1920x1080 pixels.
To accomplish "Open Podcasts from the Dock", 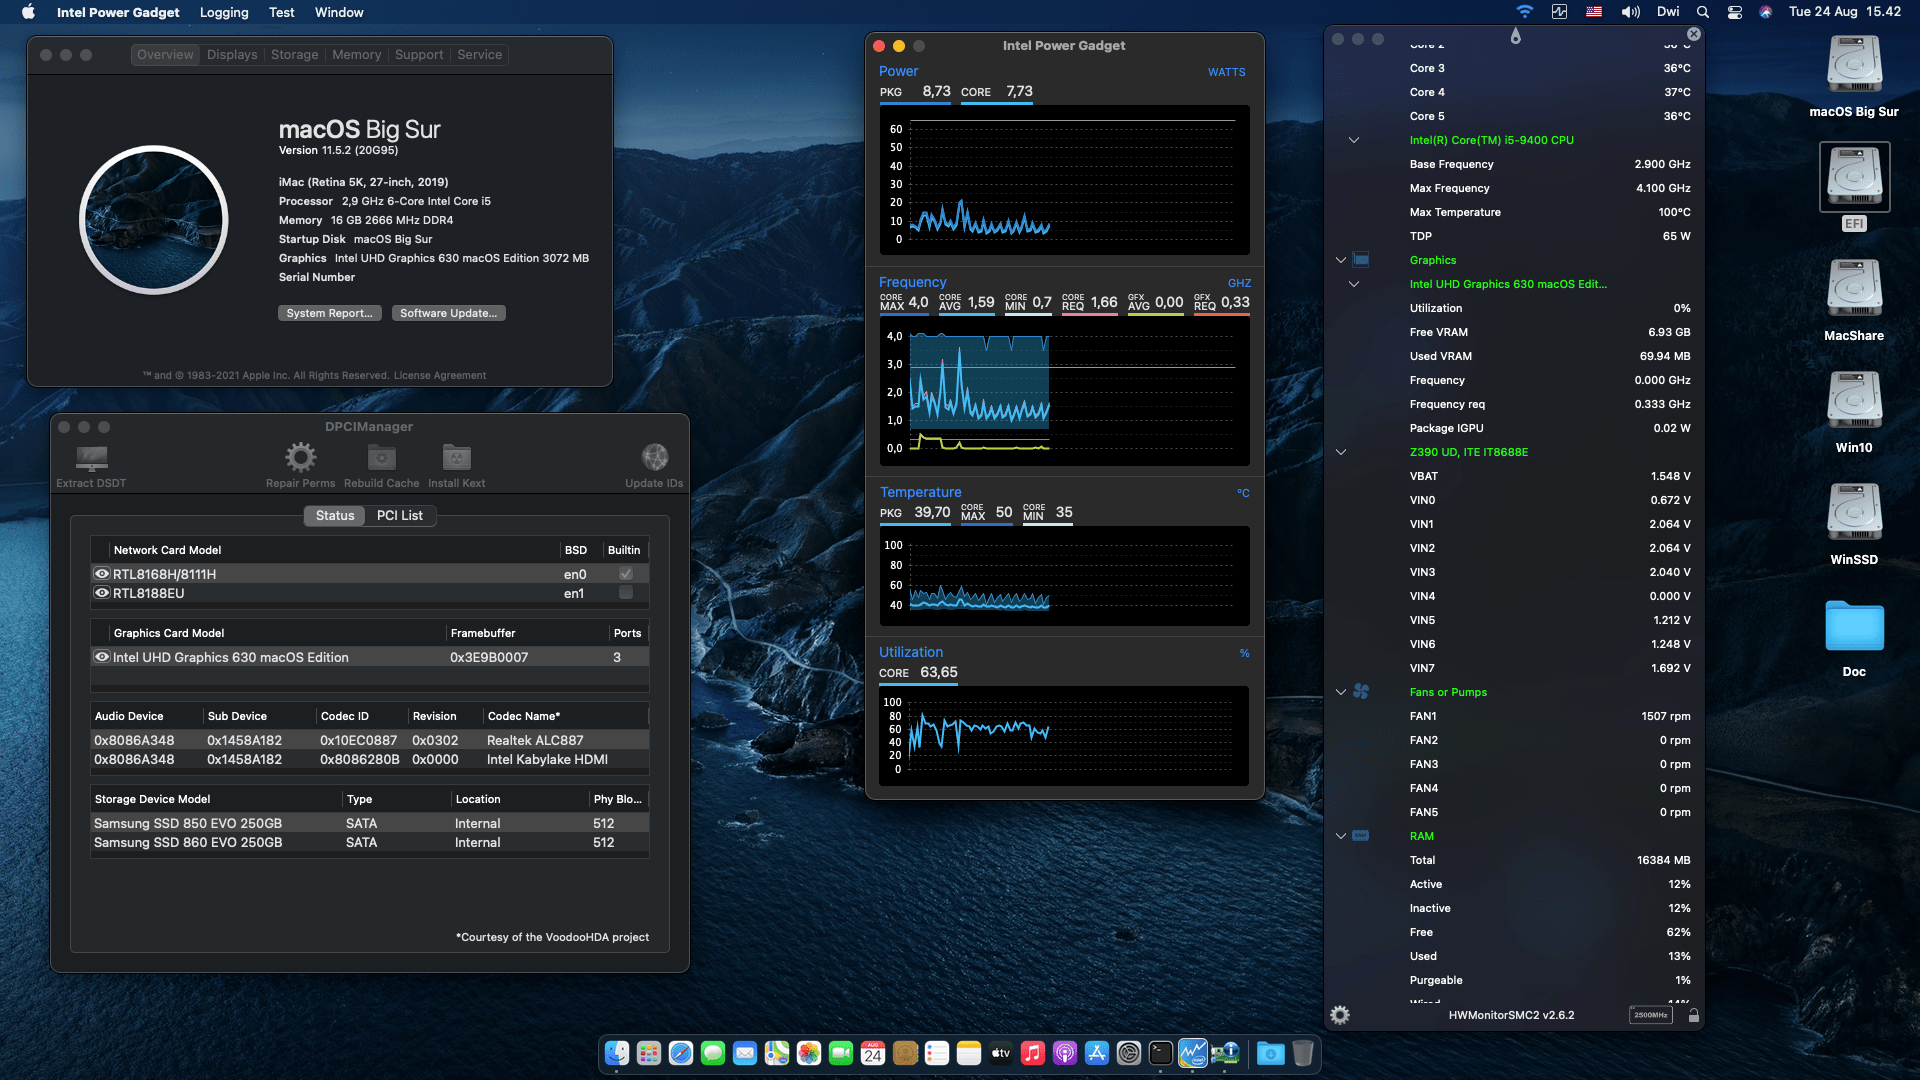I will pos(1065,1053).
